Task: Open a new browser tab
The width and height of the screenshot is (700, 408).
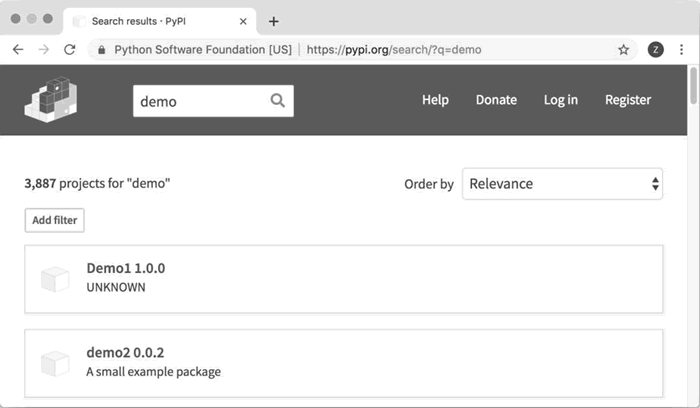Action: (274, 21)
